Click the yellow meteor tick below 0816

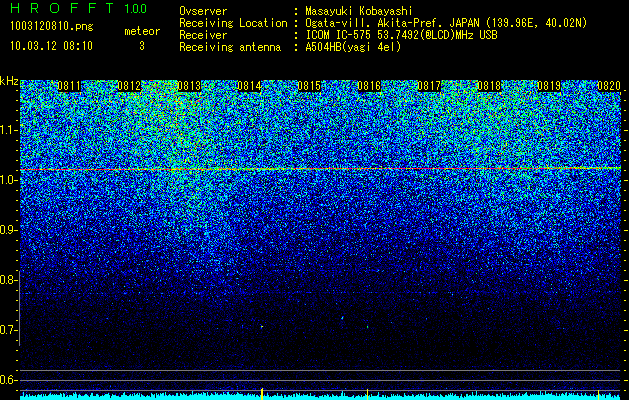[367, 394]
